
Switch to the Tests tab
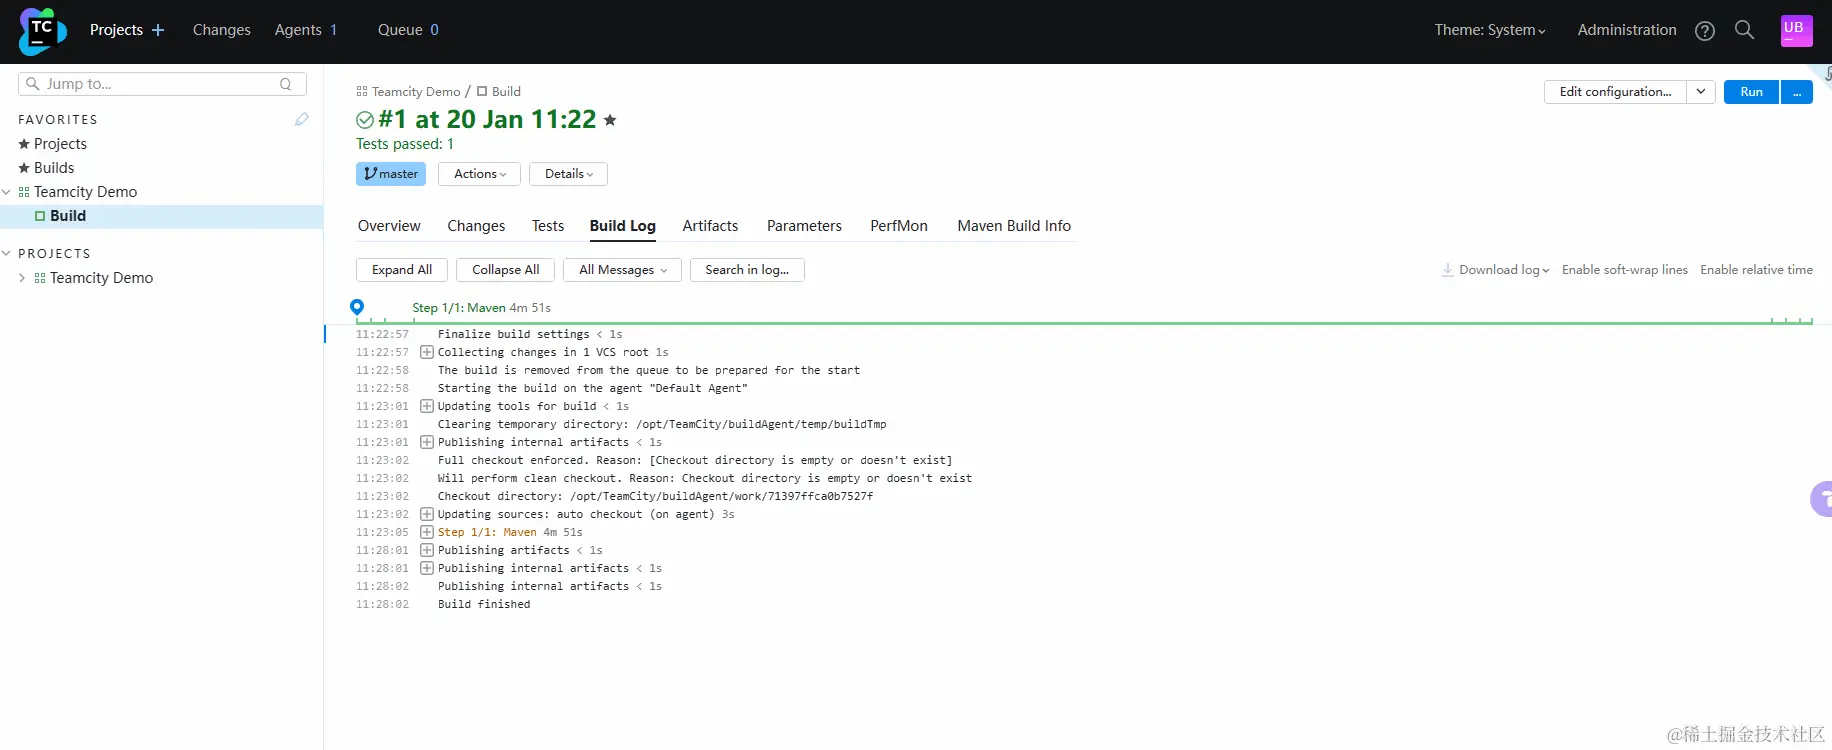(x=548, y=226)
